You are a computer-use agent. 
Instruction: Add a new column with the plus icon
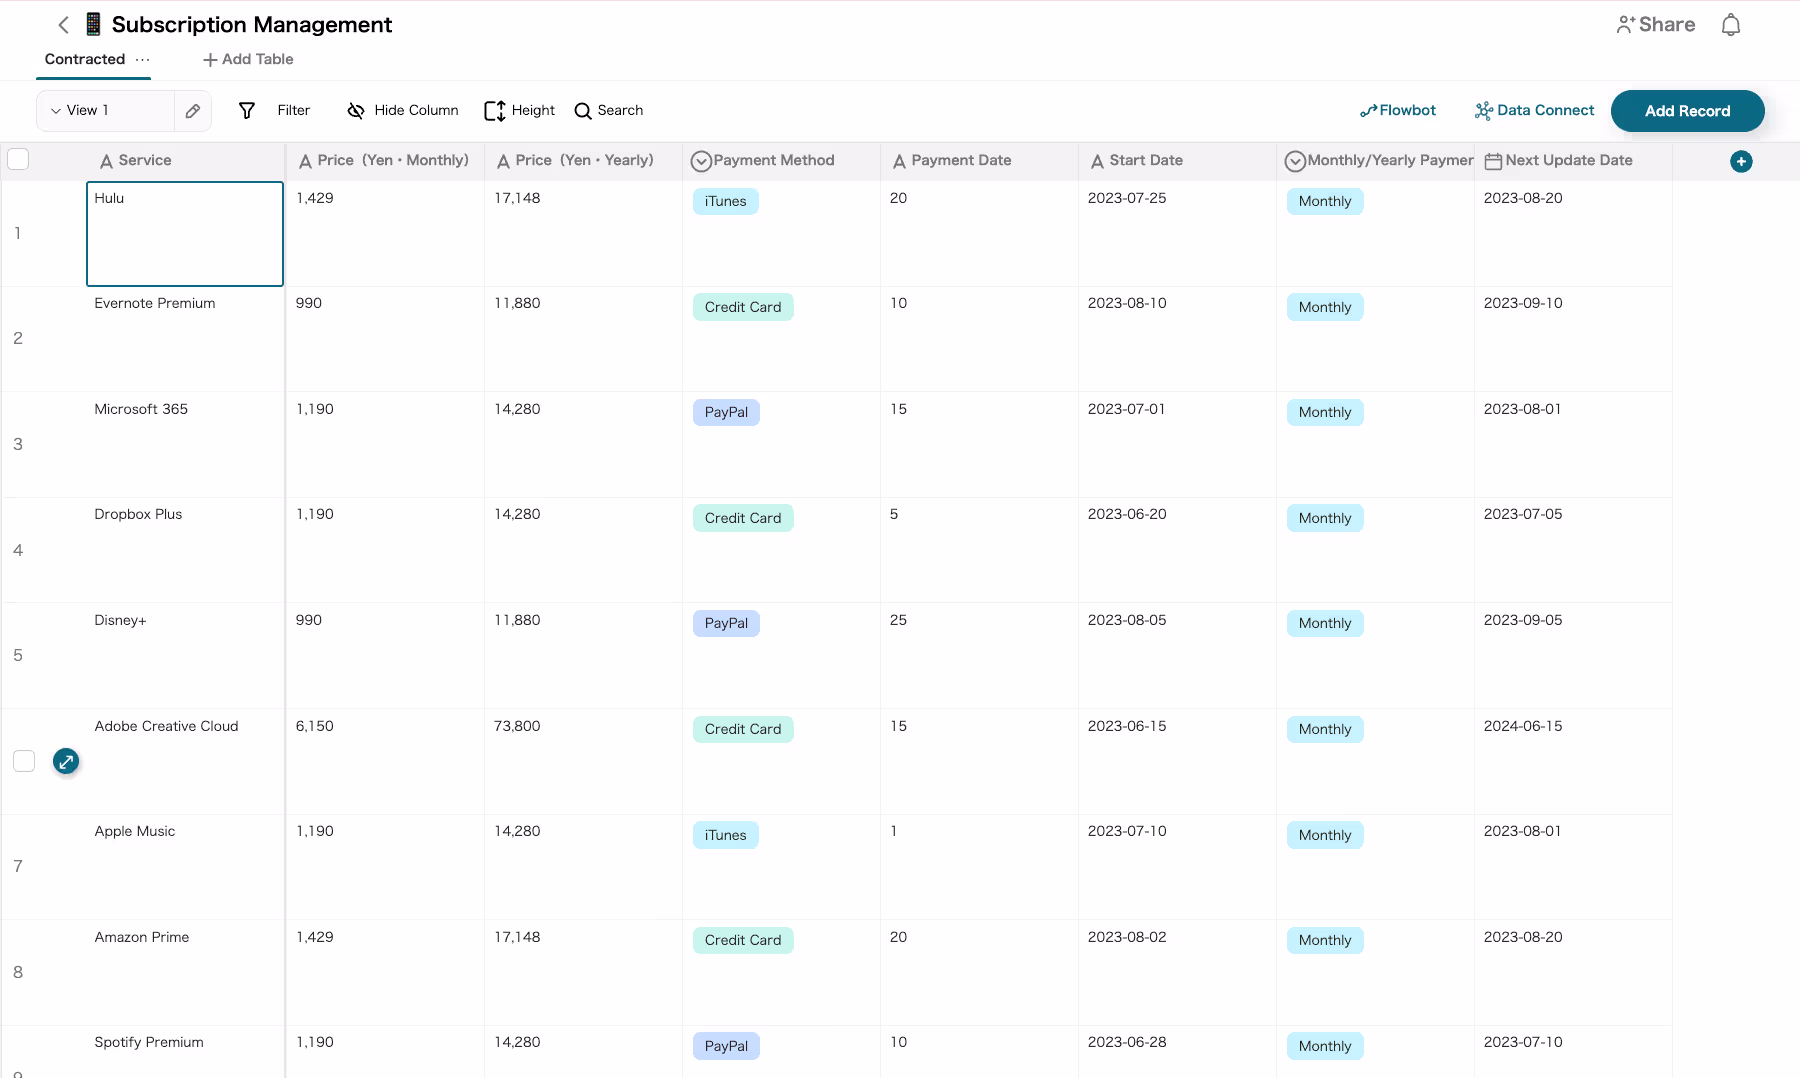coord(1741,161)
